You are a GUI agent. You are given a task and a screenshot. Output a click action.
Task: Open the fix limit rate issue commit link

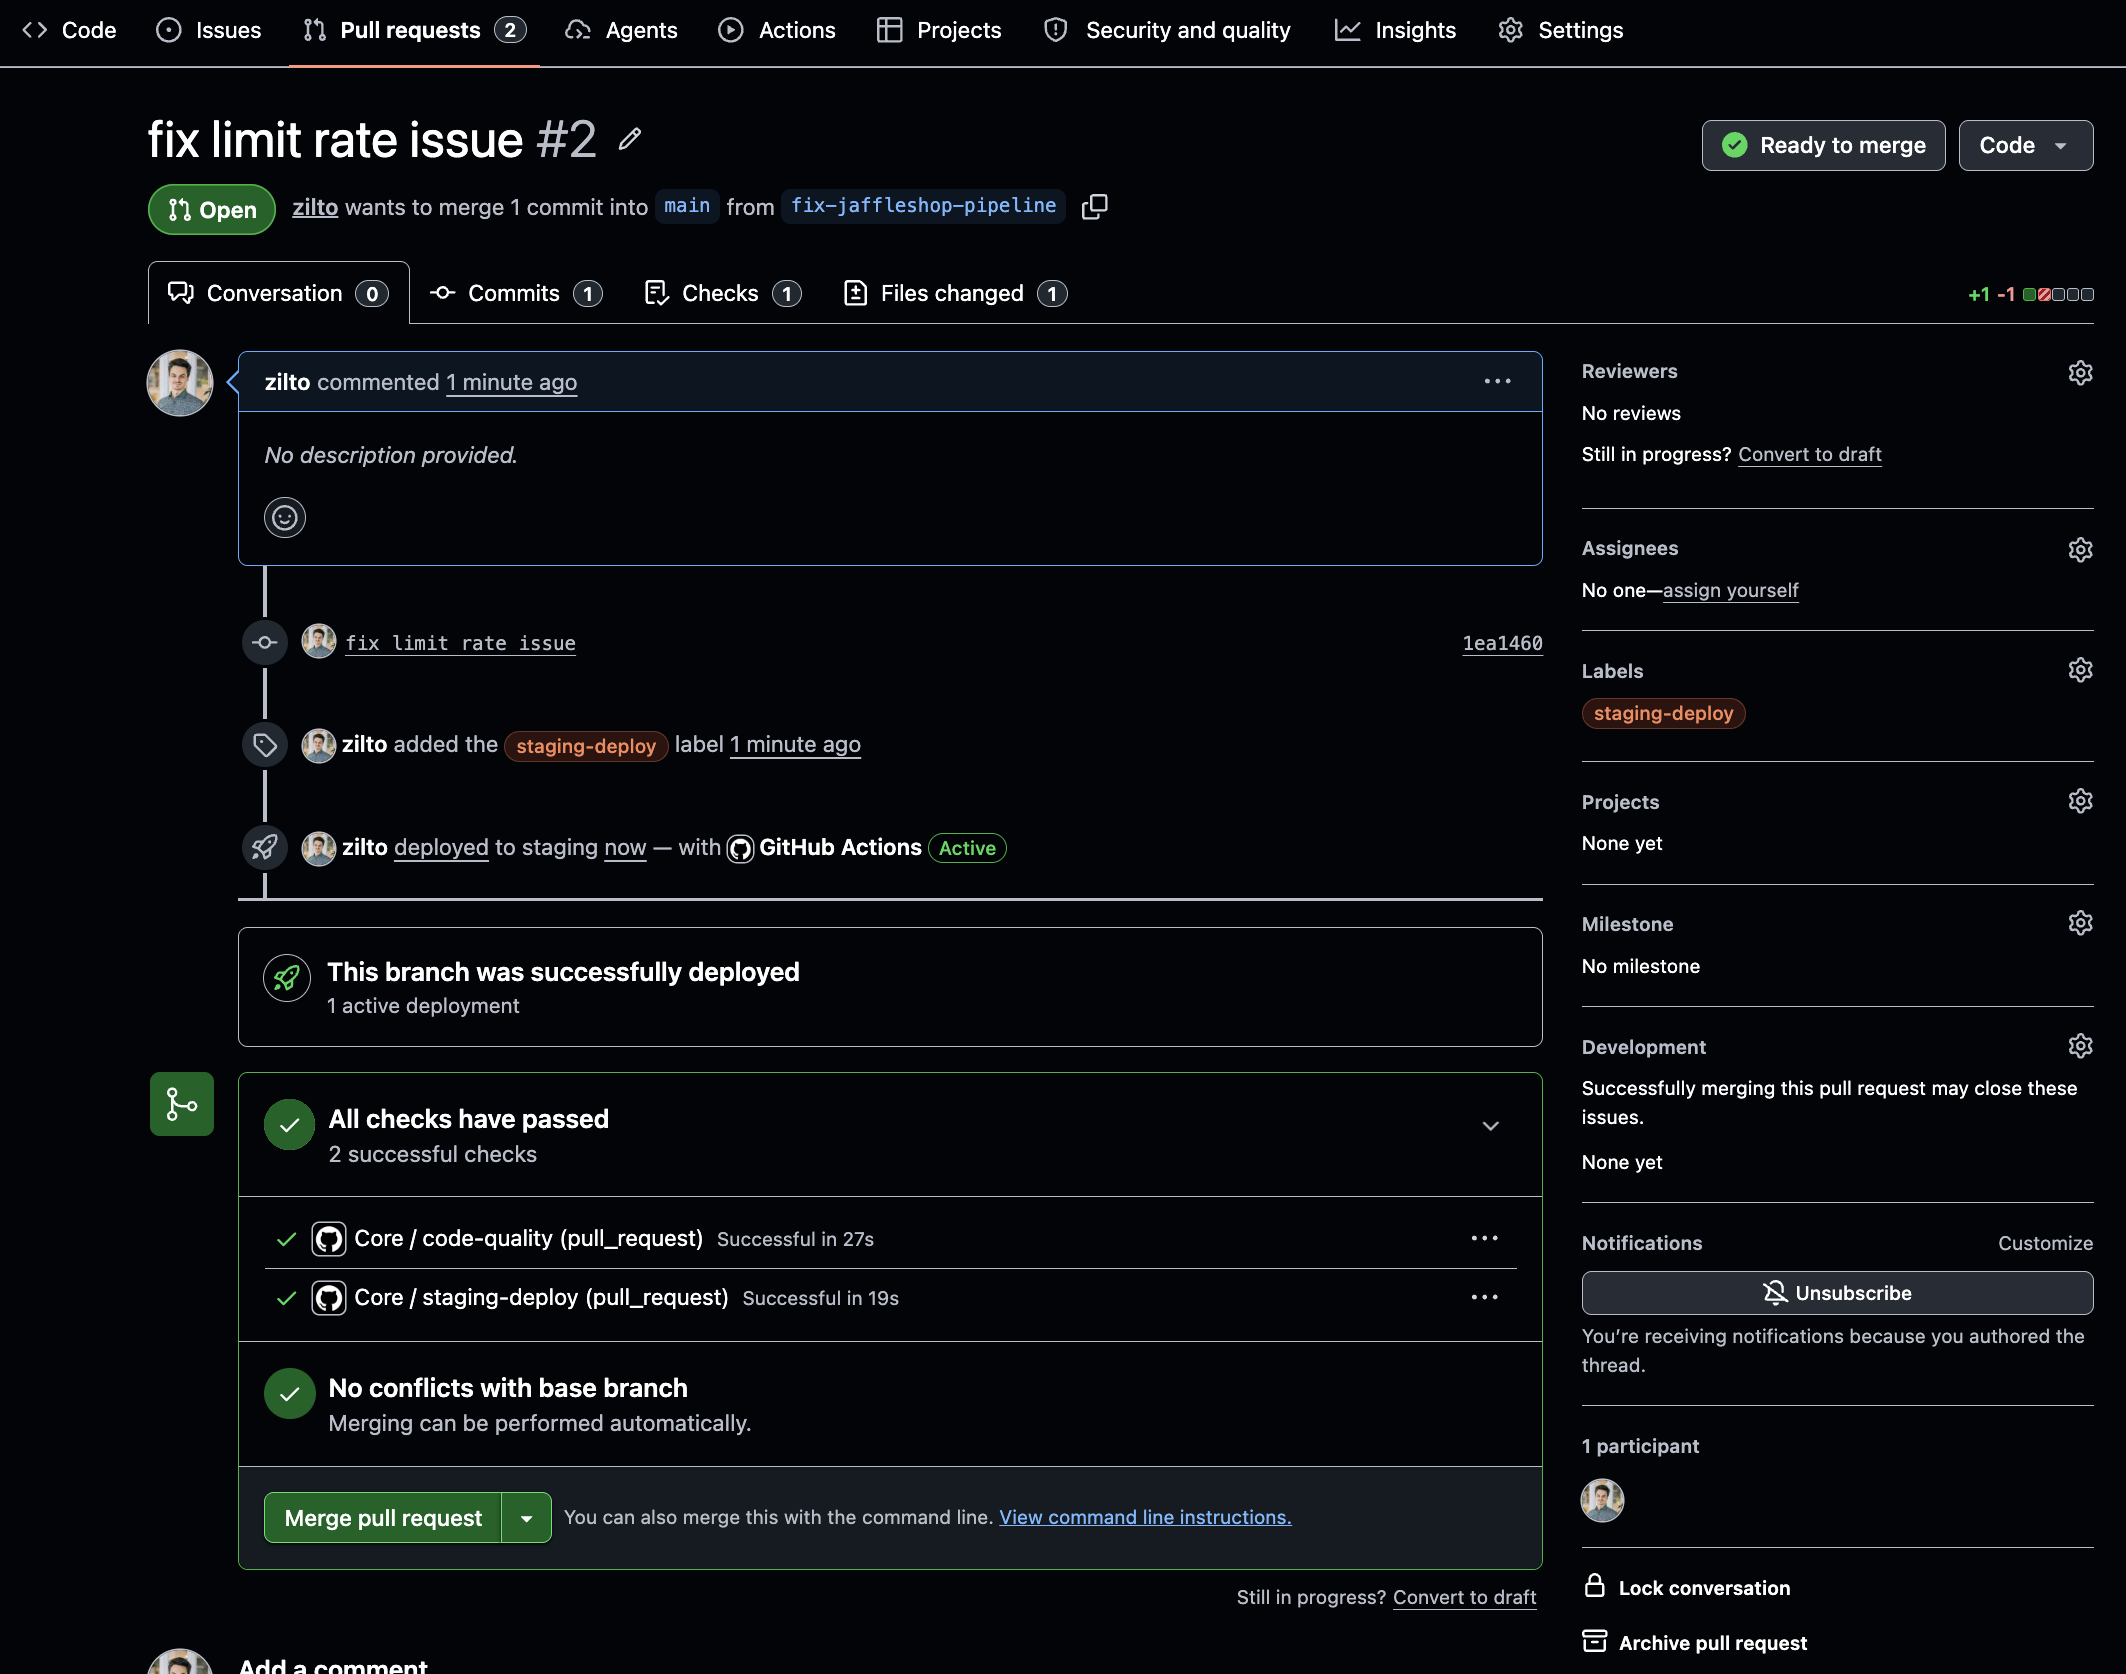(x=460, y=643)
